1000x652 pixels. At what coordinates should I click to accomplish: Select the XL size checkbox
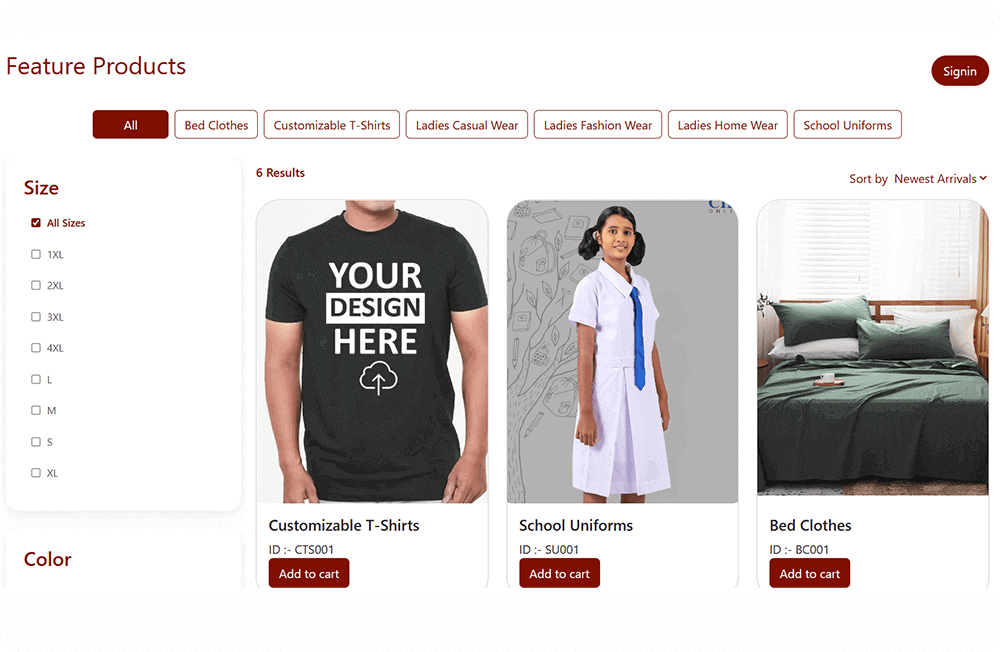click(x=36, y=473)
